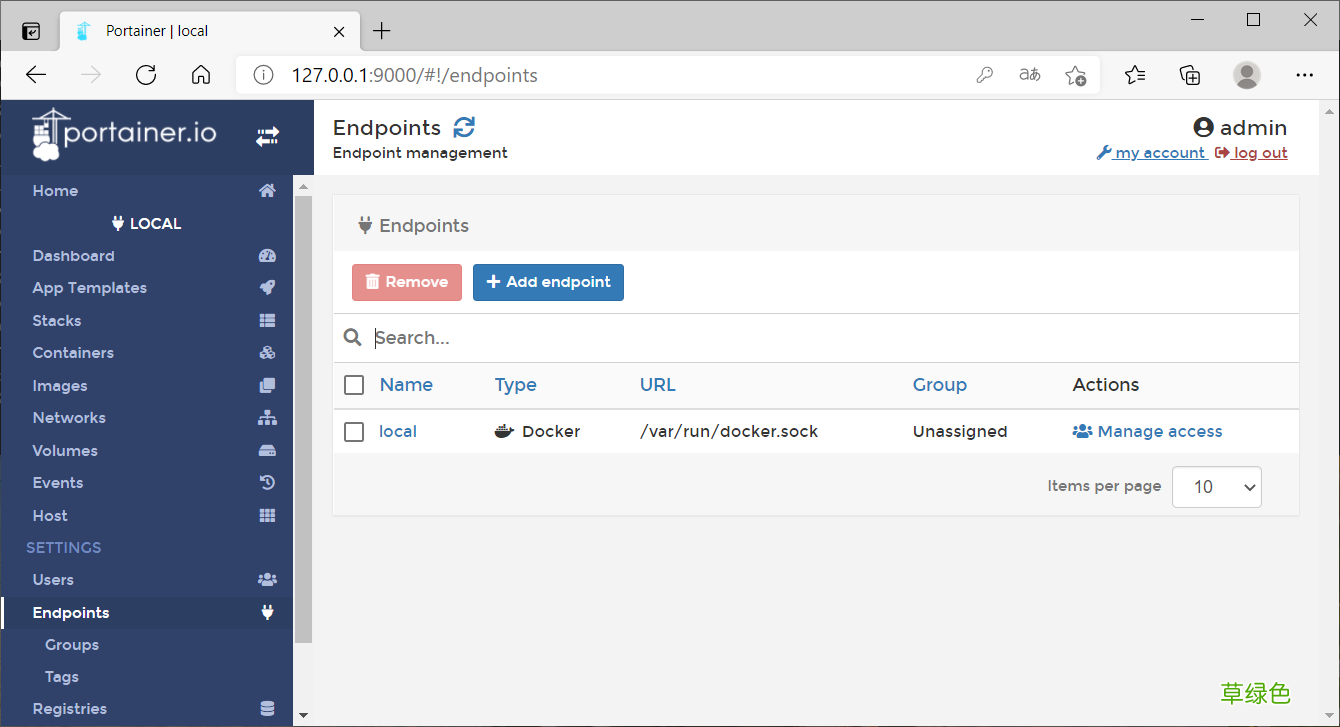
Task: Refresh the Endpoints list
Action: pyautogui.click(x=463, y=127)
